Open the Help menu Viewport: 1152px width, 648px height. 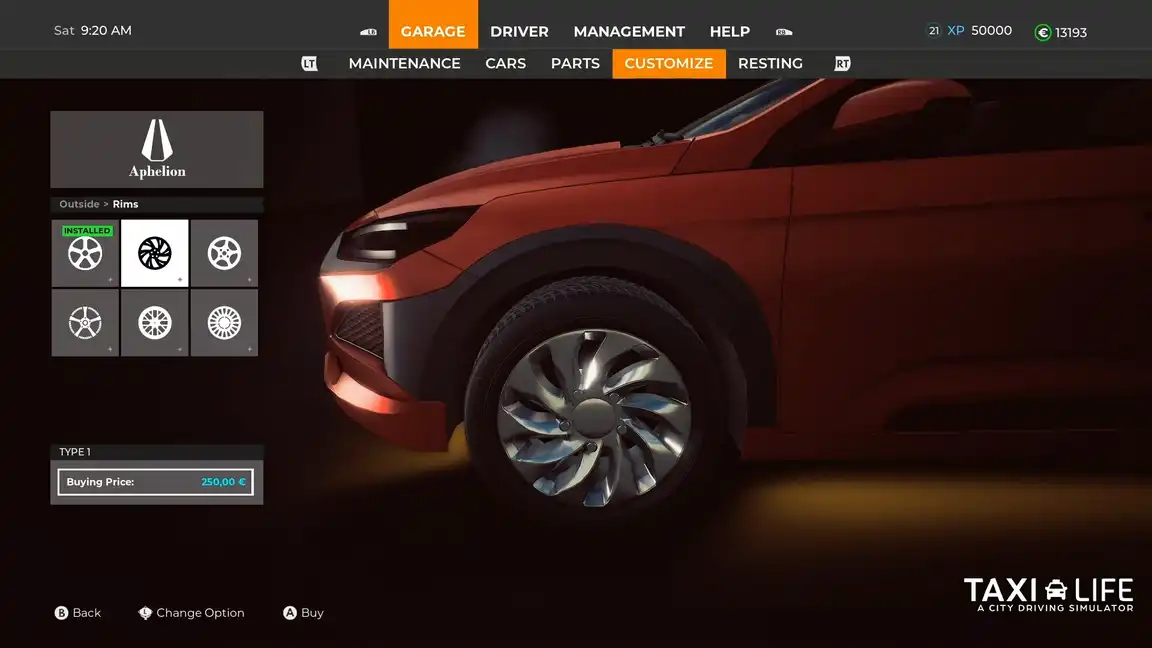point(729,31)
